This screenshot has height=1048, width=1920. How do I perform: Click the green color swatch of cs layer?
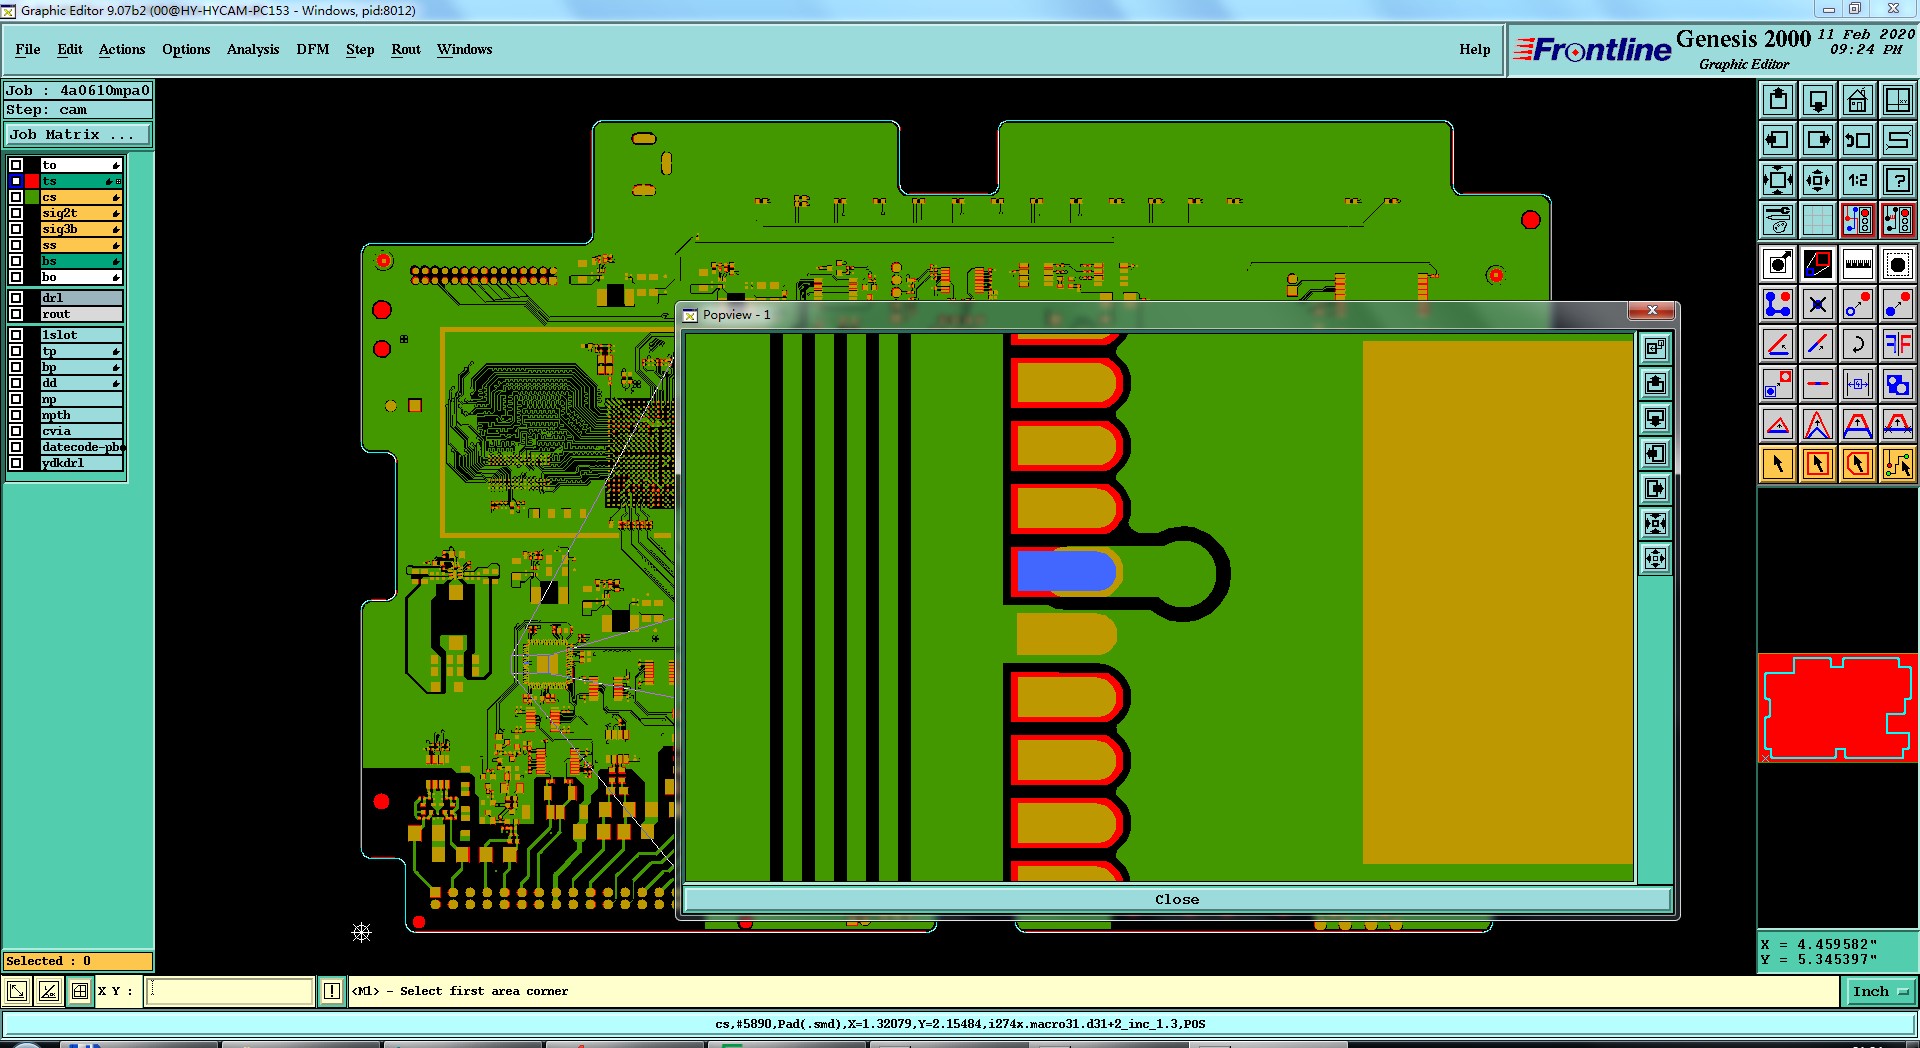(32, 197)
